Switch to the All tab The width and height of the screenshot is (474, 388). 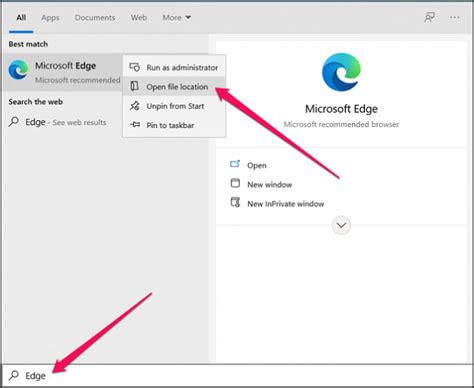21,17
